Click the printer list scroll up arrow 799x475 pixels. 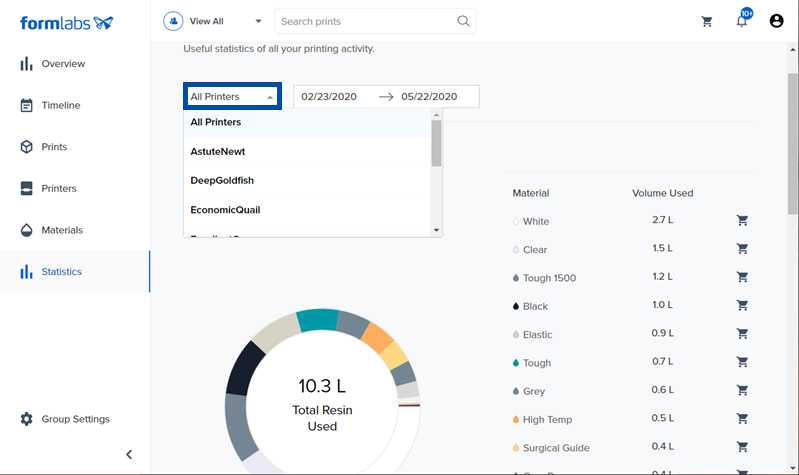point(436,115)
